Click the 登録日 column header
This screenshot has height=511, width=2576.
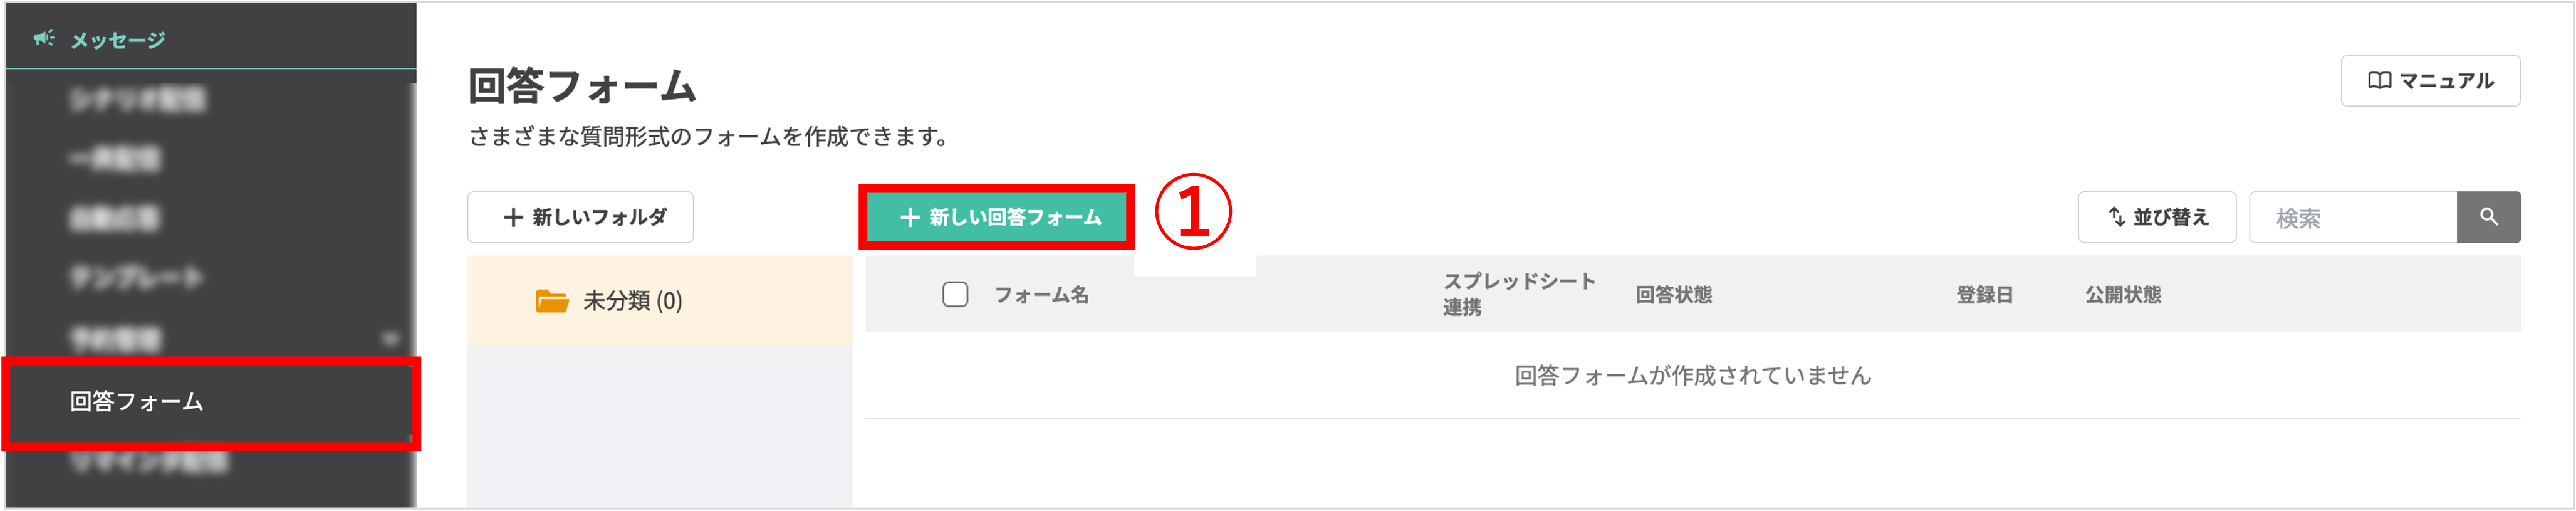(1984, 295)
